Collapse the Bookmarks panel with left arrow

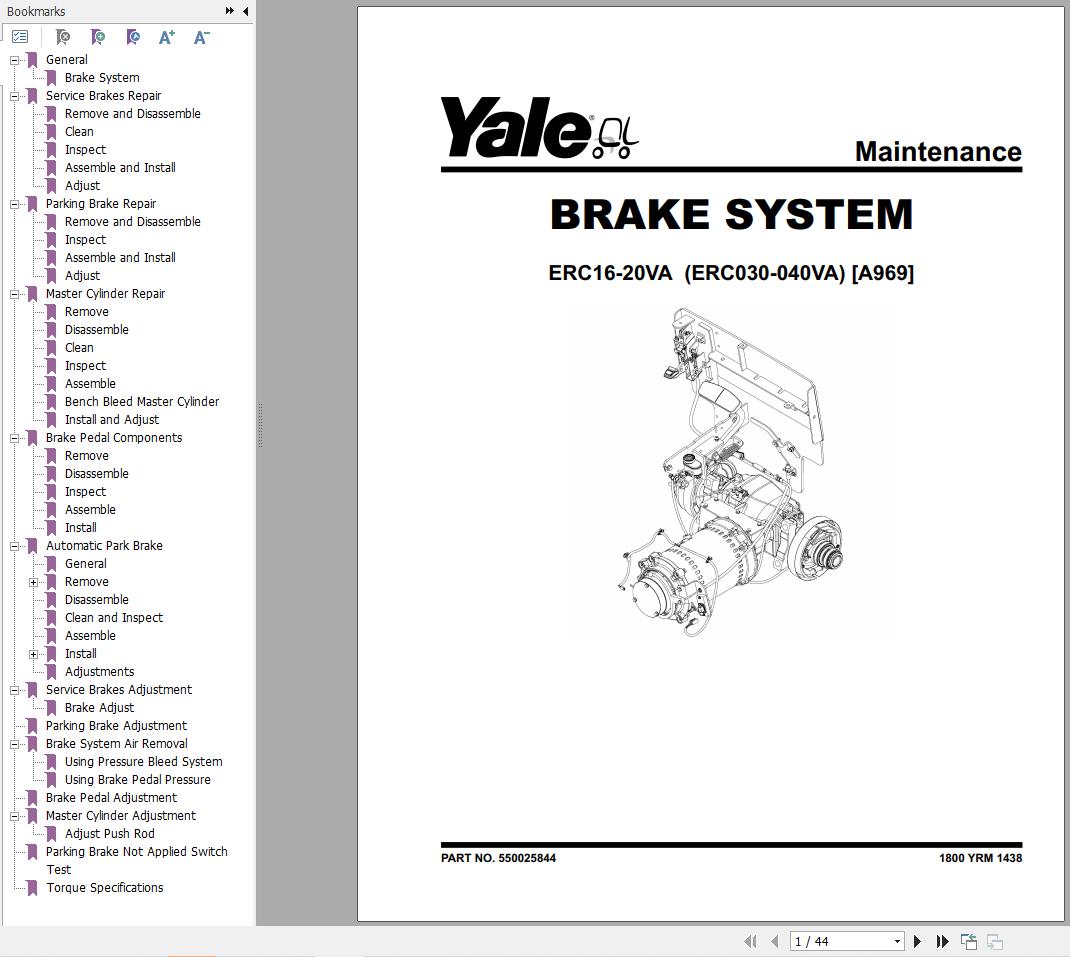246,11
